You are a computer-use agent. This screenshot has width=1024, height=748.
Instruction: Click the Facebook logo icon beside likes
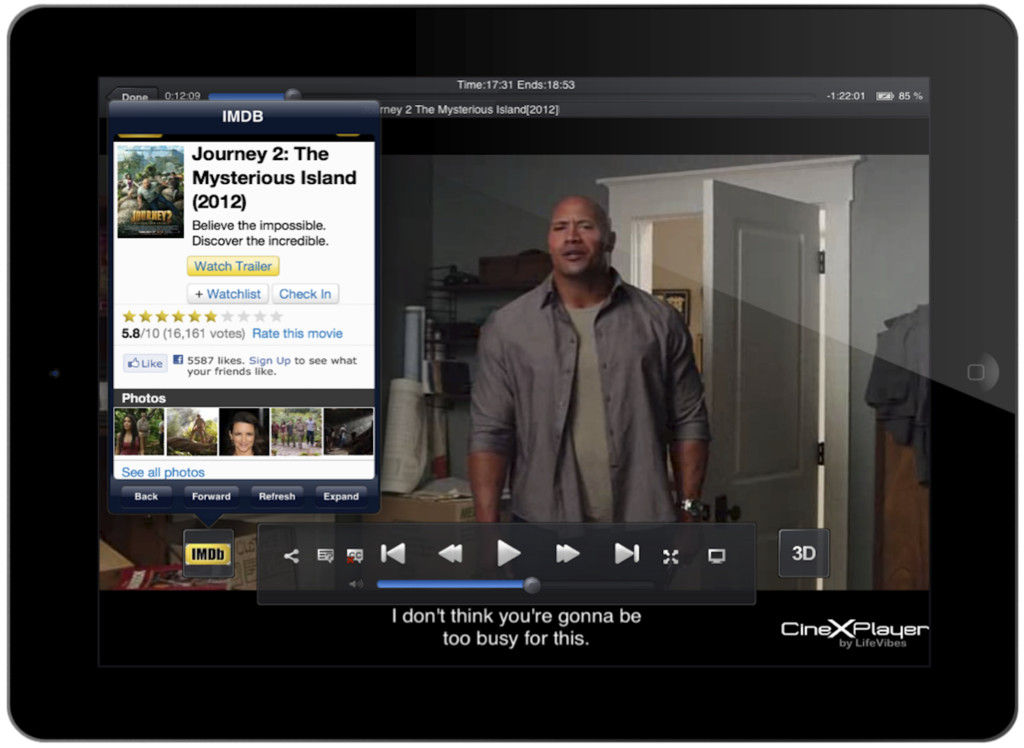point(178,359)
